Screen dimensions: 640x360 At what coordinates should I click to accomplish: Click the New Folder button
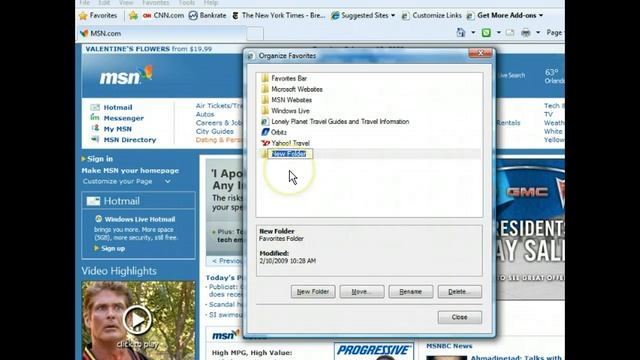[x=313, y=292]
